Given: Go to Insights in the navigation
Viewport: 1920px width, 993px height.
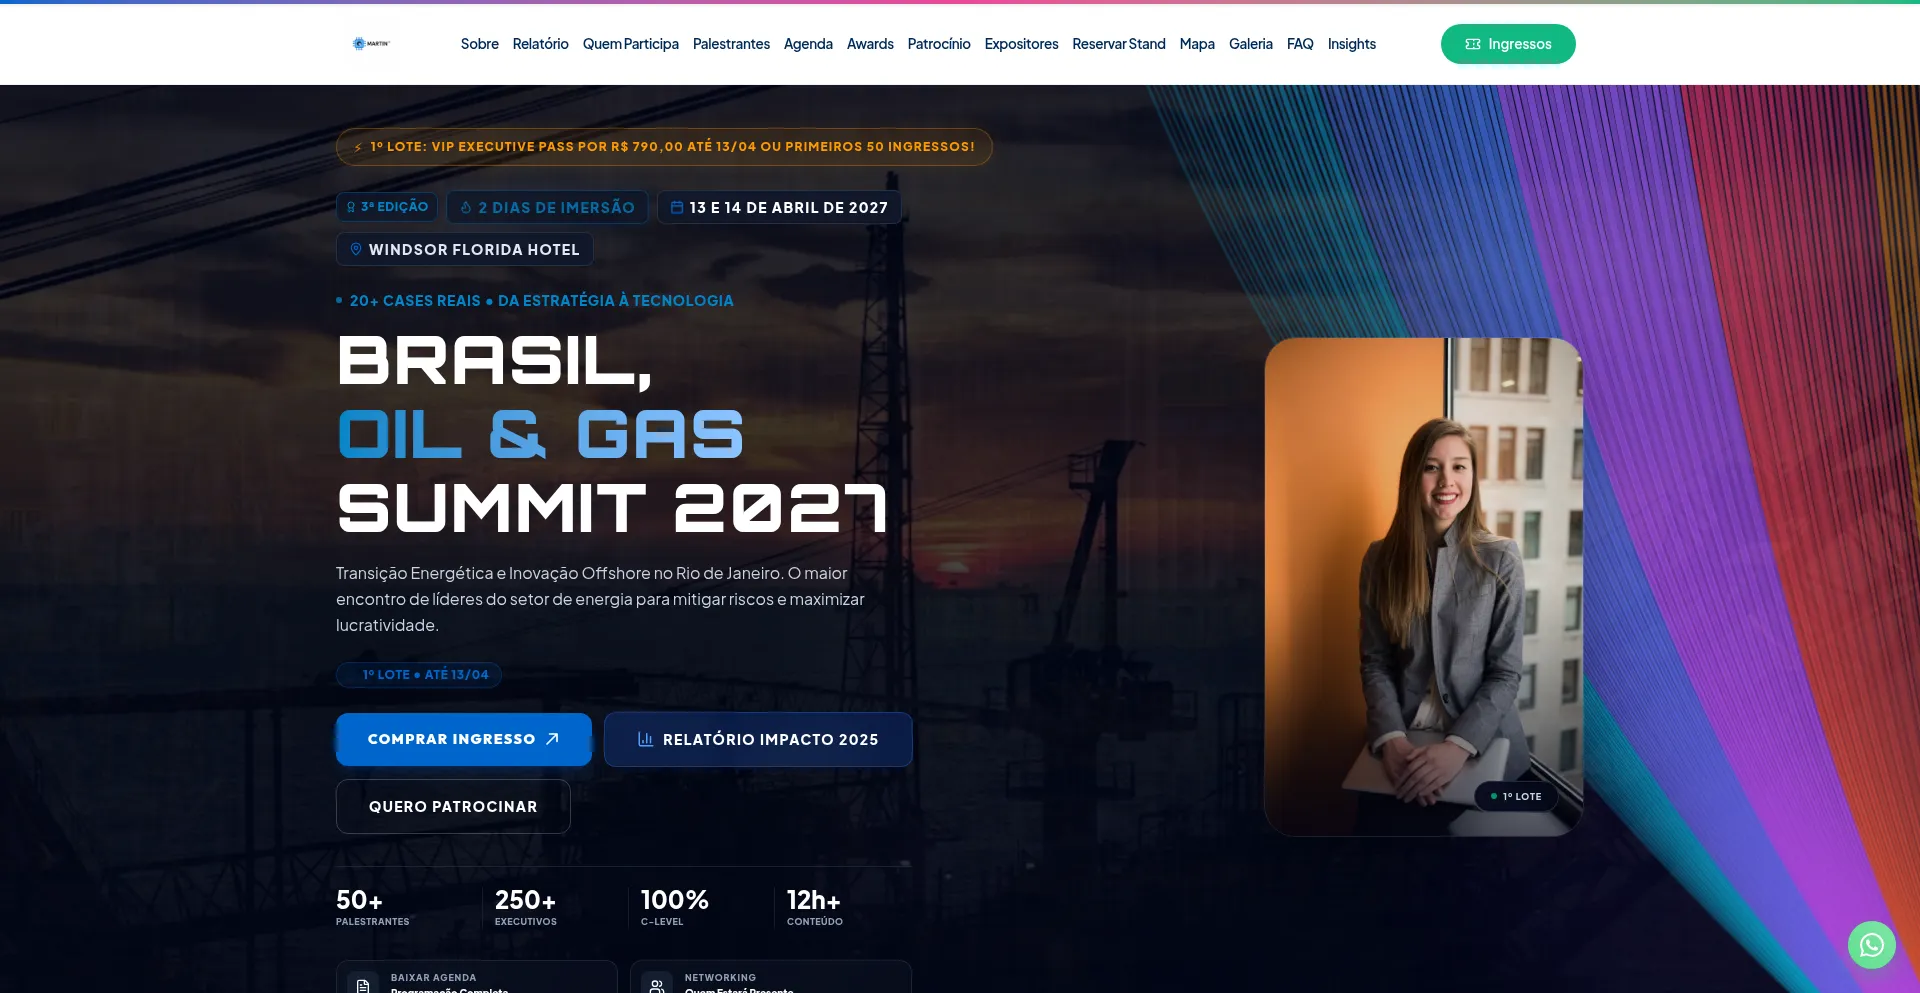Looking at the screenshot, I should 1352,44.
